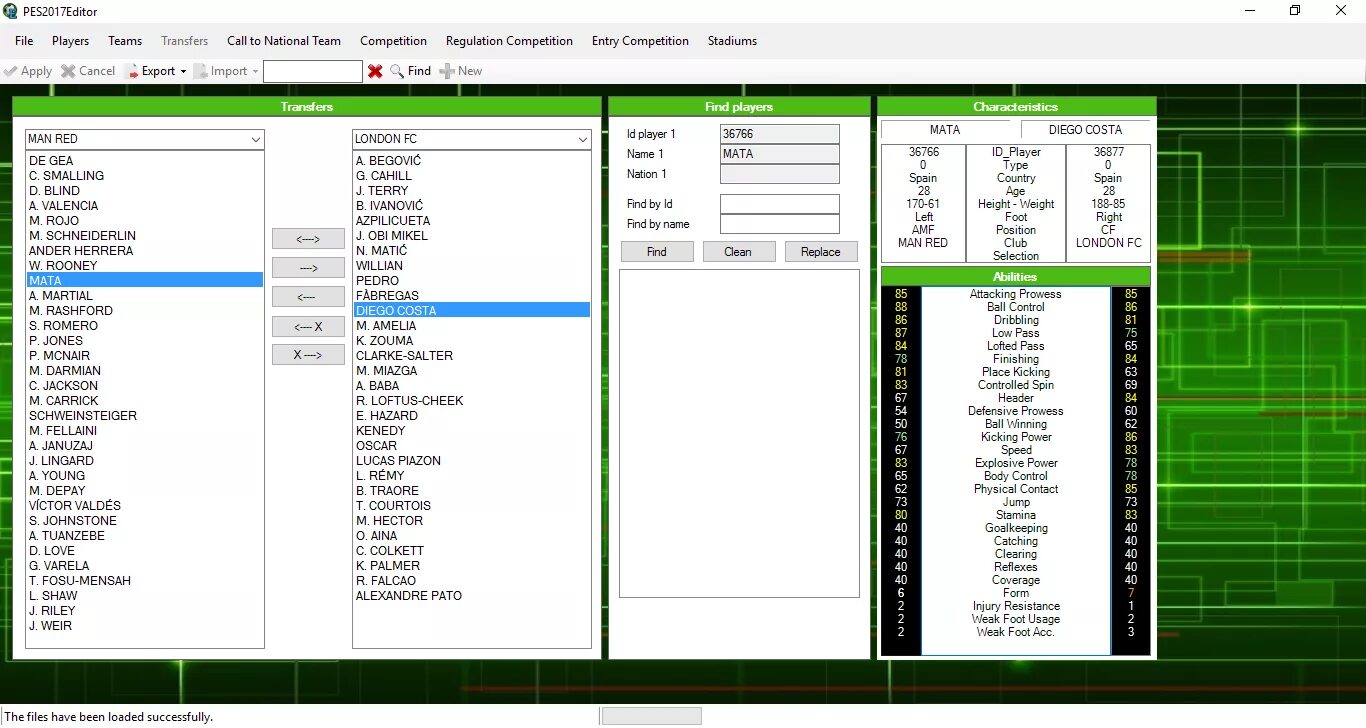The width and height of the screenshot is (1366, 728).
Task: Open the Players menu
Action: tap(71, 41)
